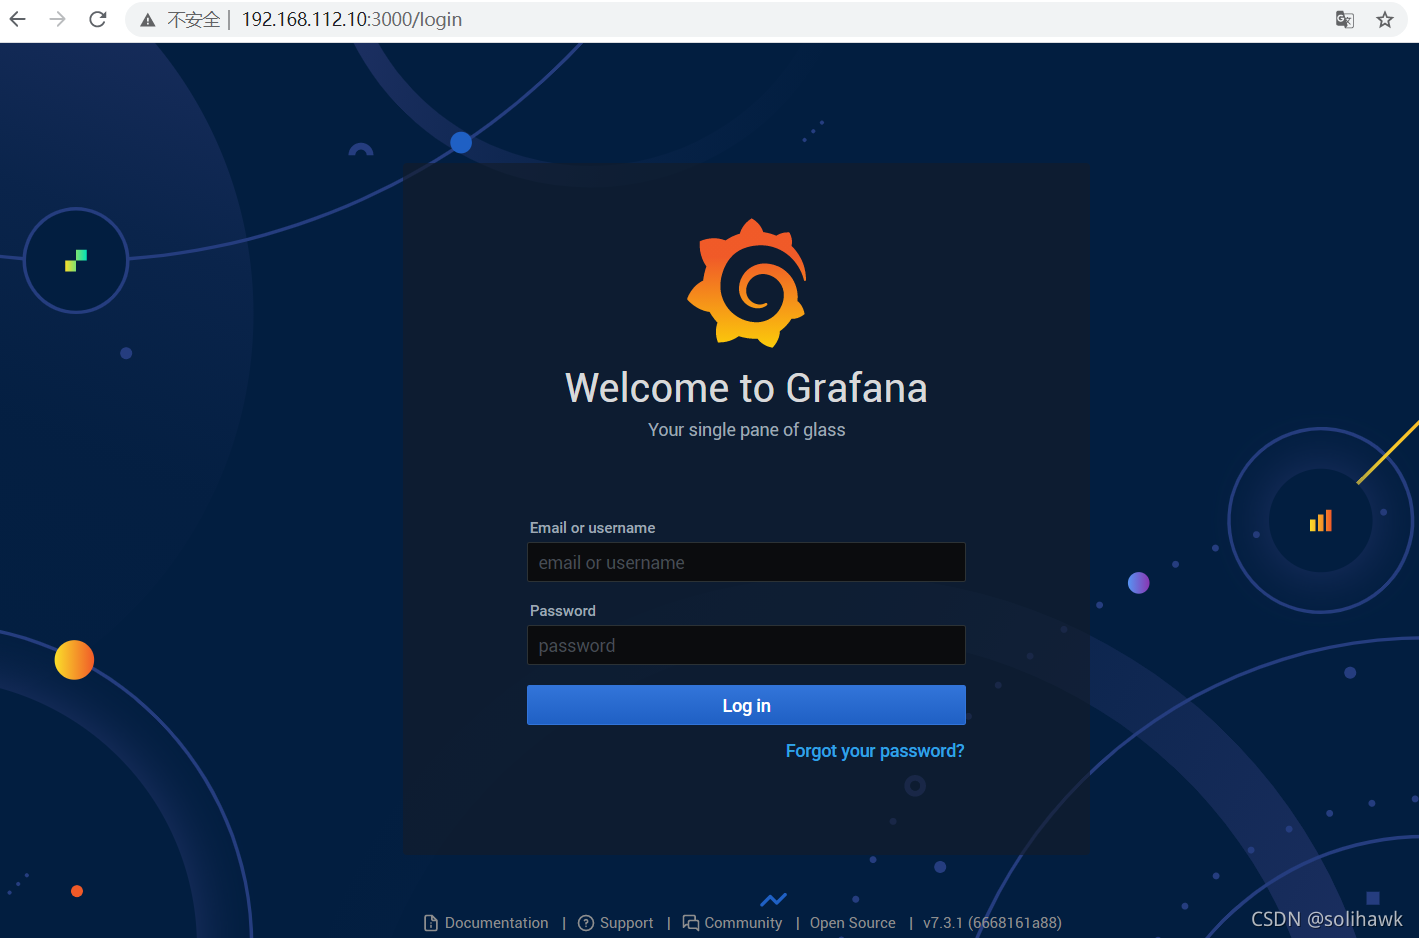Click the Community chat bubbles icon
Screen dimensions: 1419x938
(x=691, y=923)
